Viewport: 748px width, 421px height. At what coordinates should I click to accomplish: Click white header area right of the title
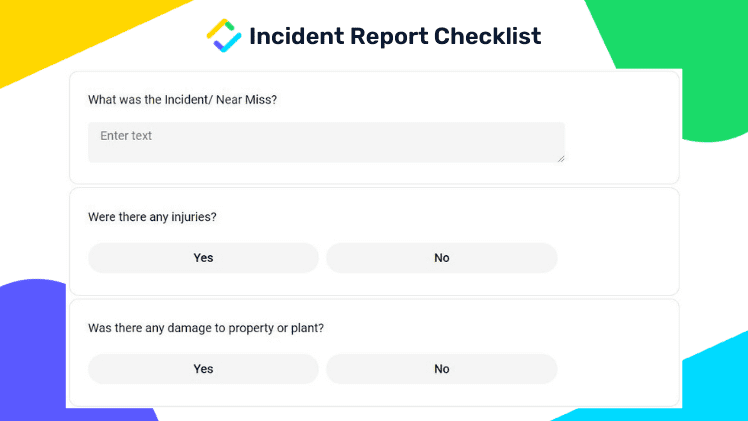point(568,36)
